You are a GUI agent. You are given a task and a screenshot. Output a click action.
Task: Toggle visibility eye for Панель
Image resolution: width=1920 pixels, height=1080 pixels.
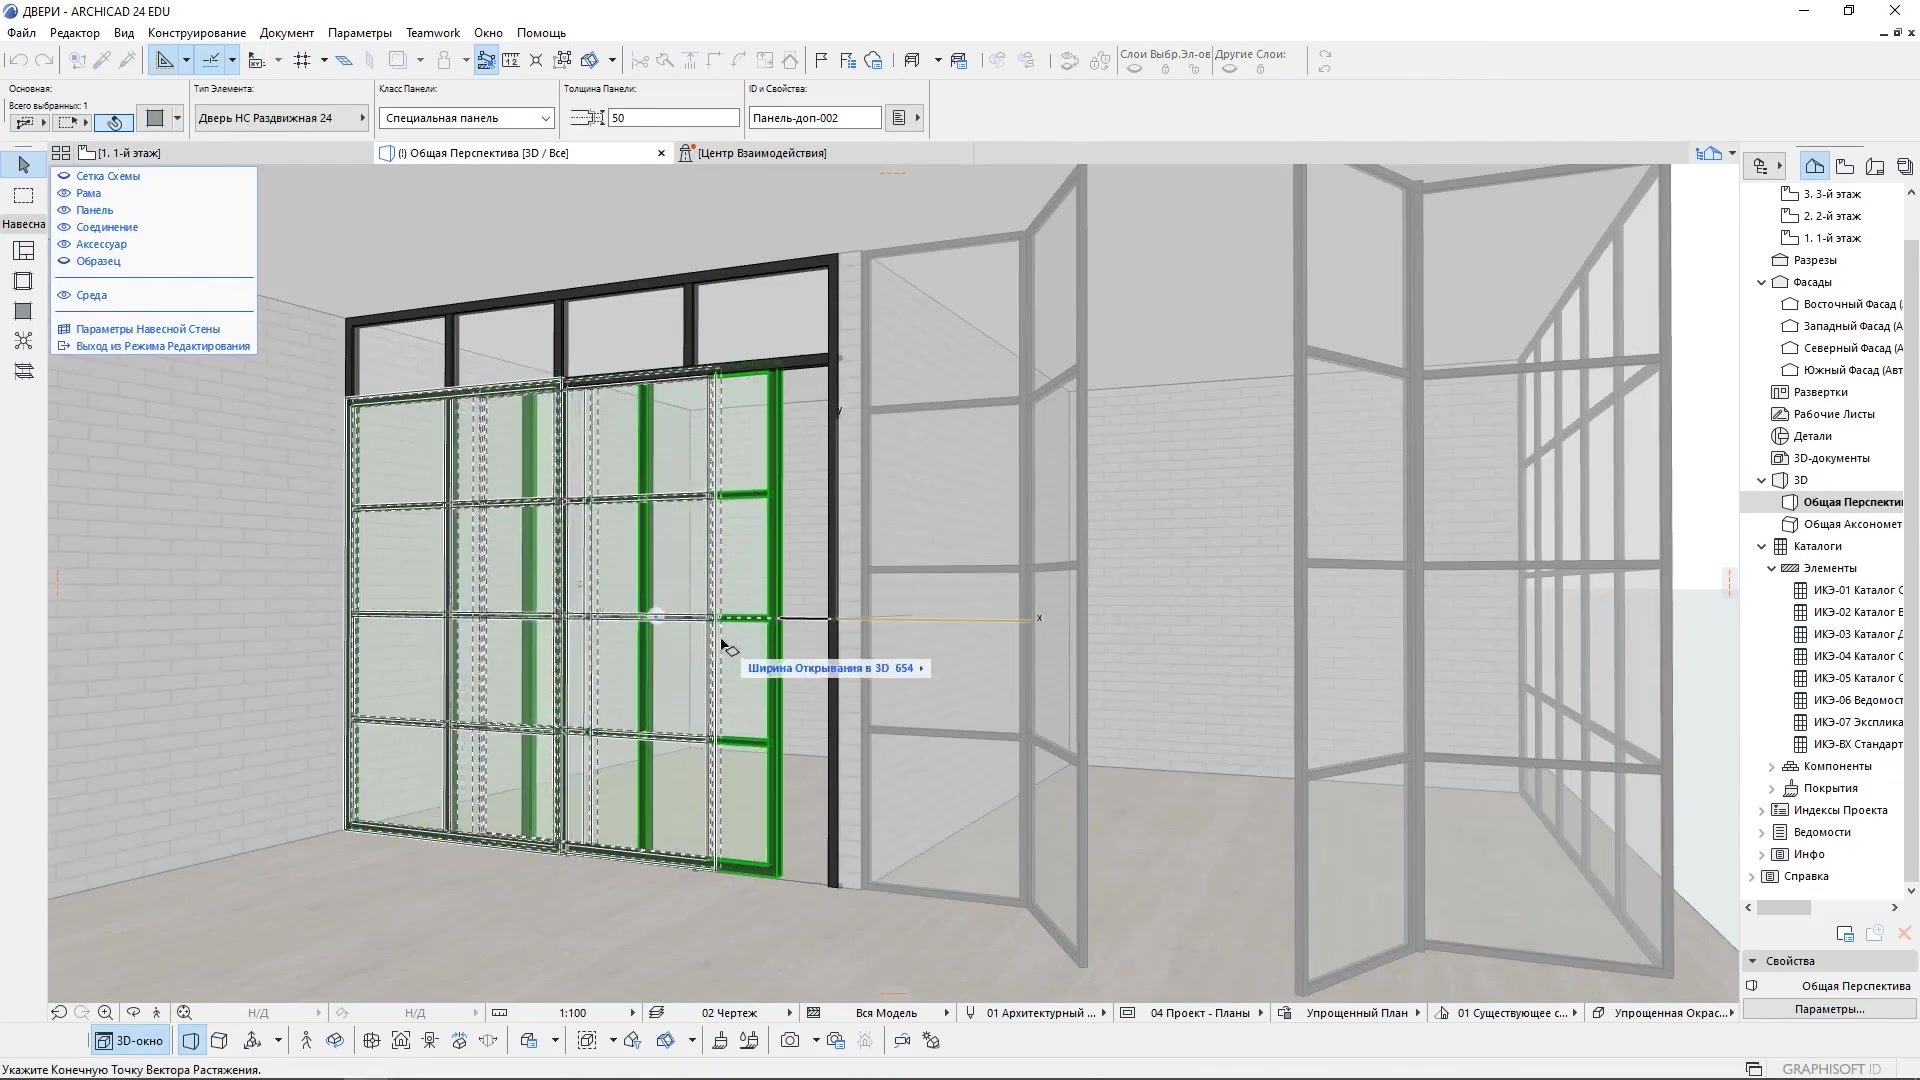tap(64, 210)
